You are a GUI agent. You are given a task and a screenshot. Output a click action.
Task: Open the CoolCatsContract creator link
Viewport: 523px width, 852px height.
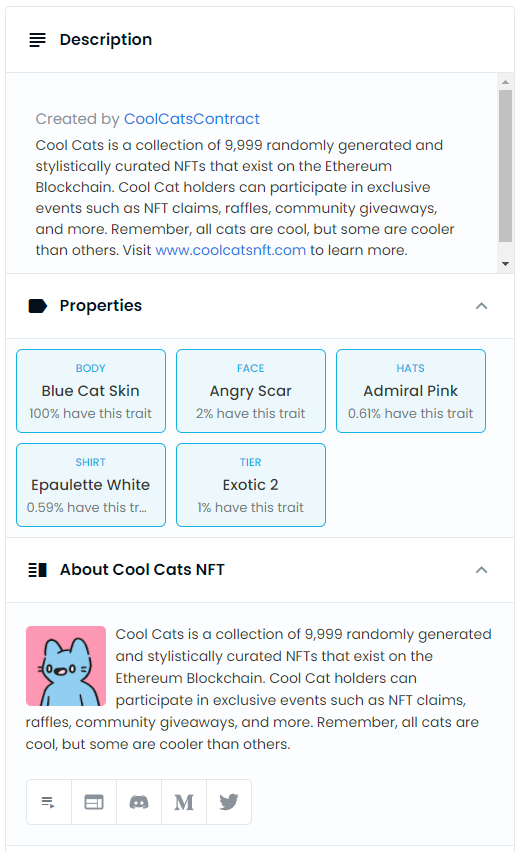pos(192,118)
